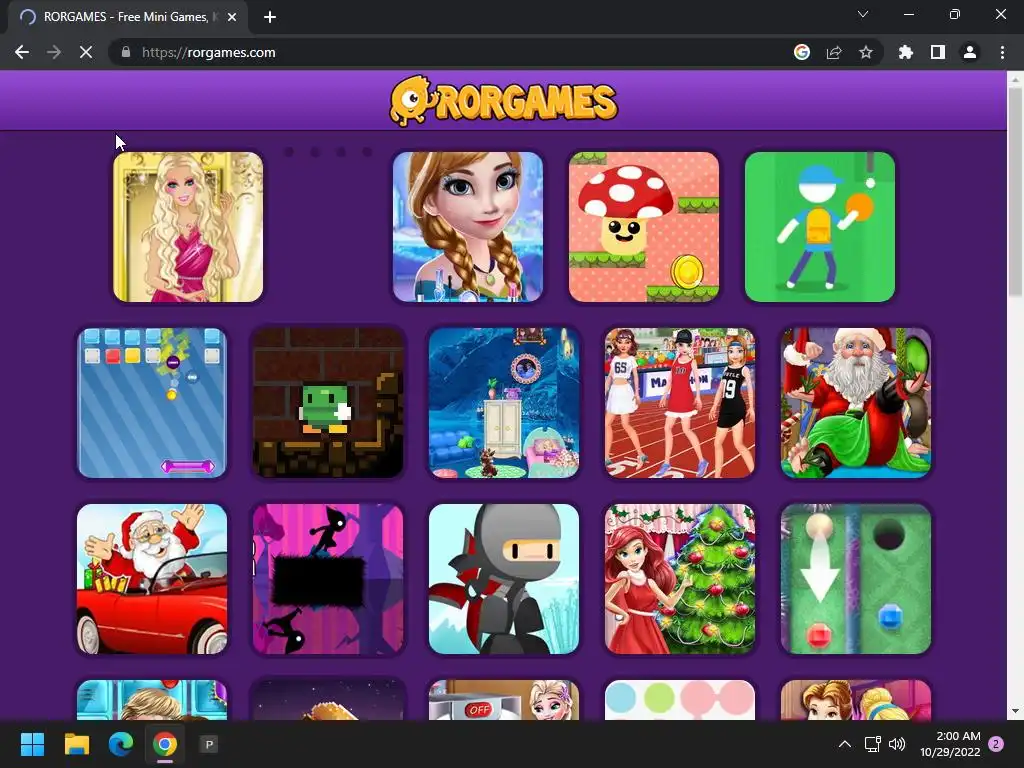Image resolution: width=1024 pixels, height=768 pixels.
Task: Open the colored pastel dots game
Action: point(680,700)
